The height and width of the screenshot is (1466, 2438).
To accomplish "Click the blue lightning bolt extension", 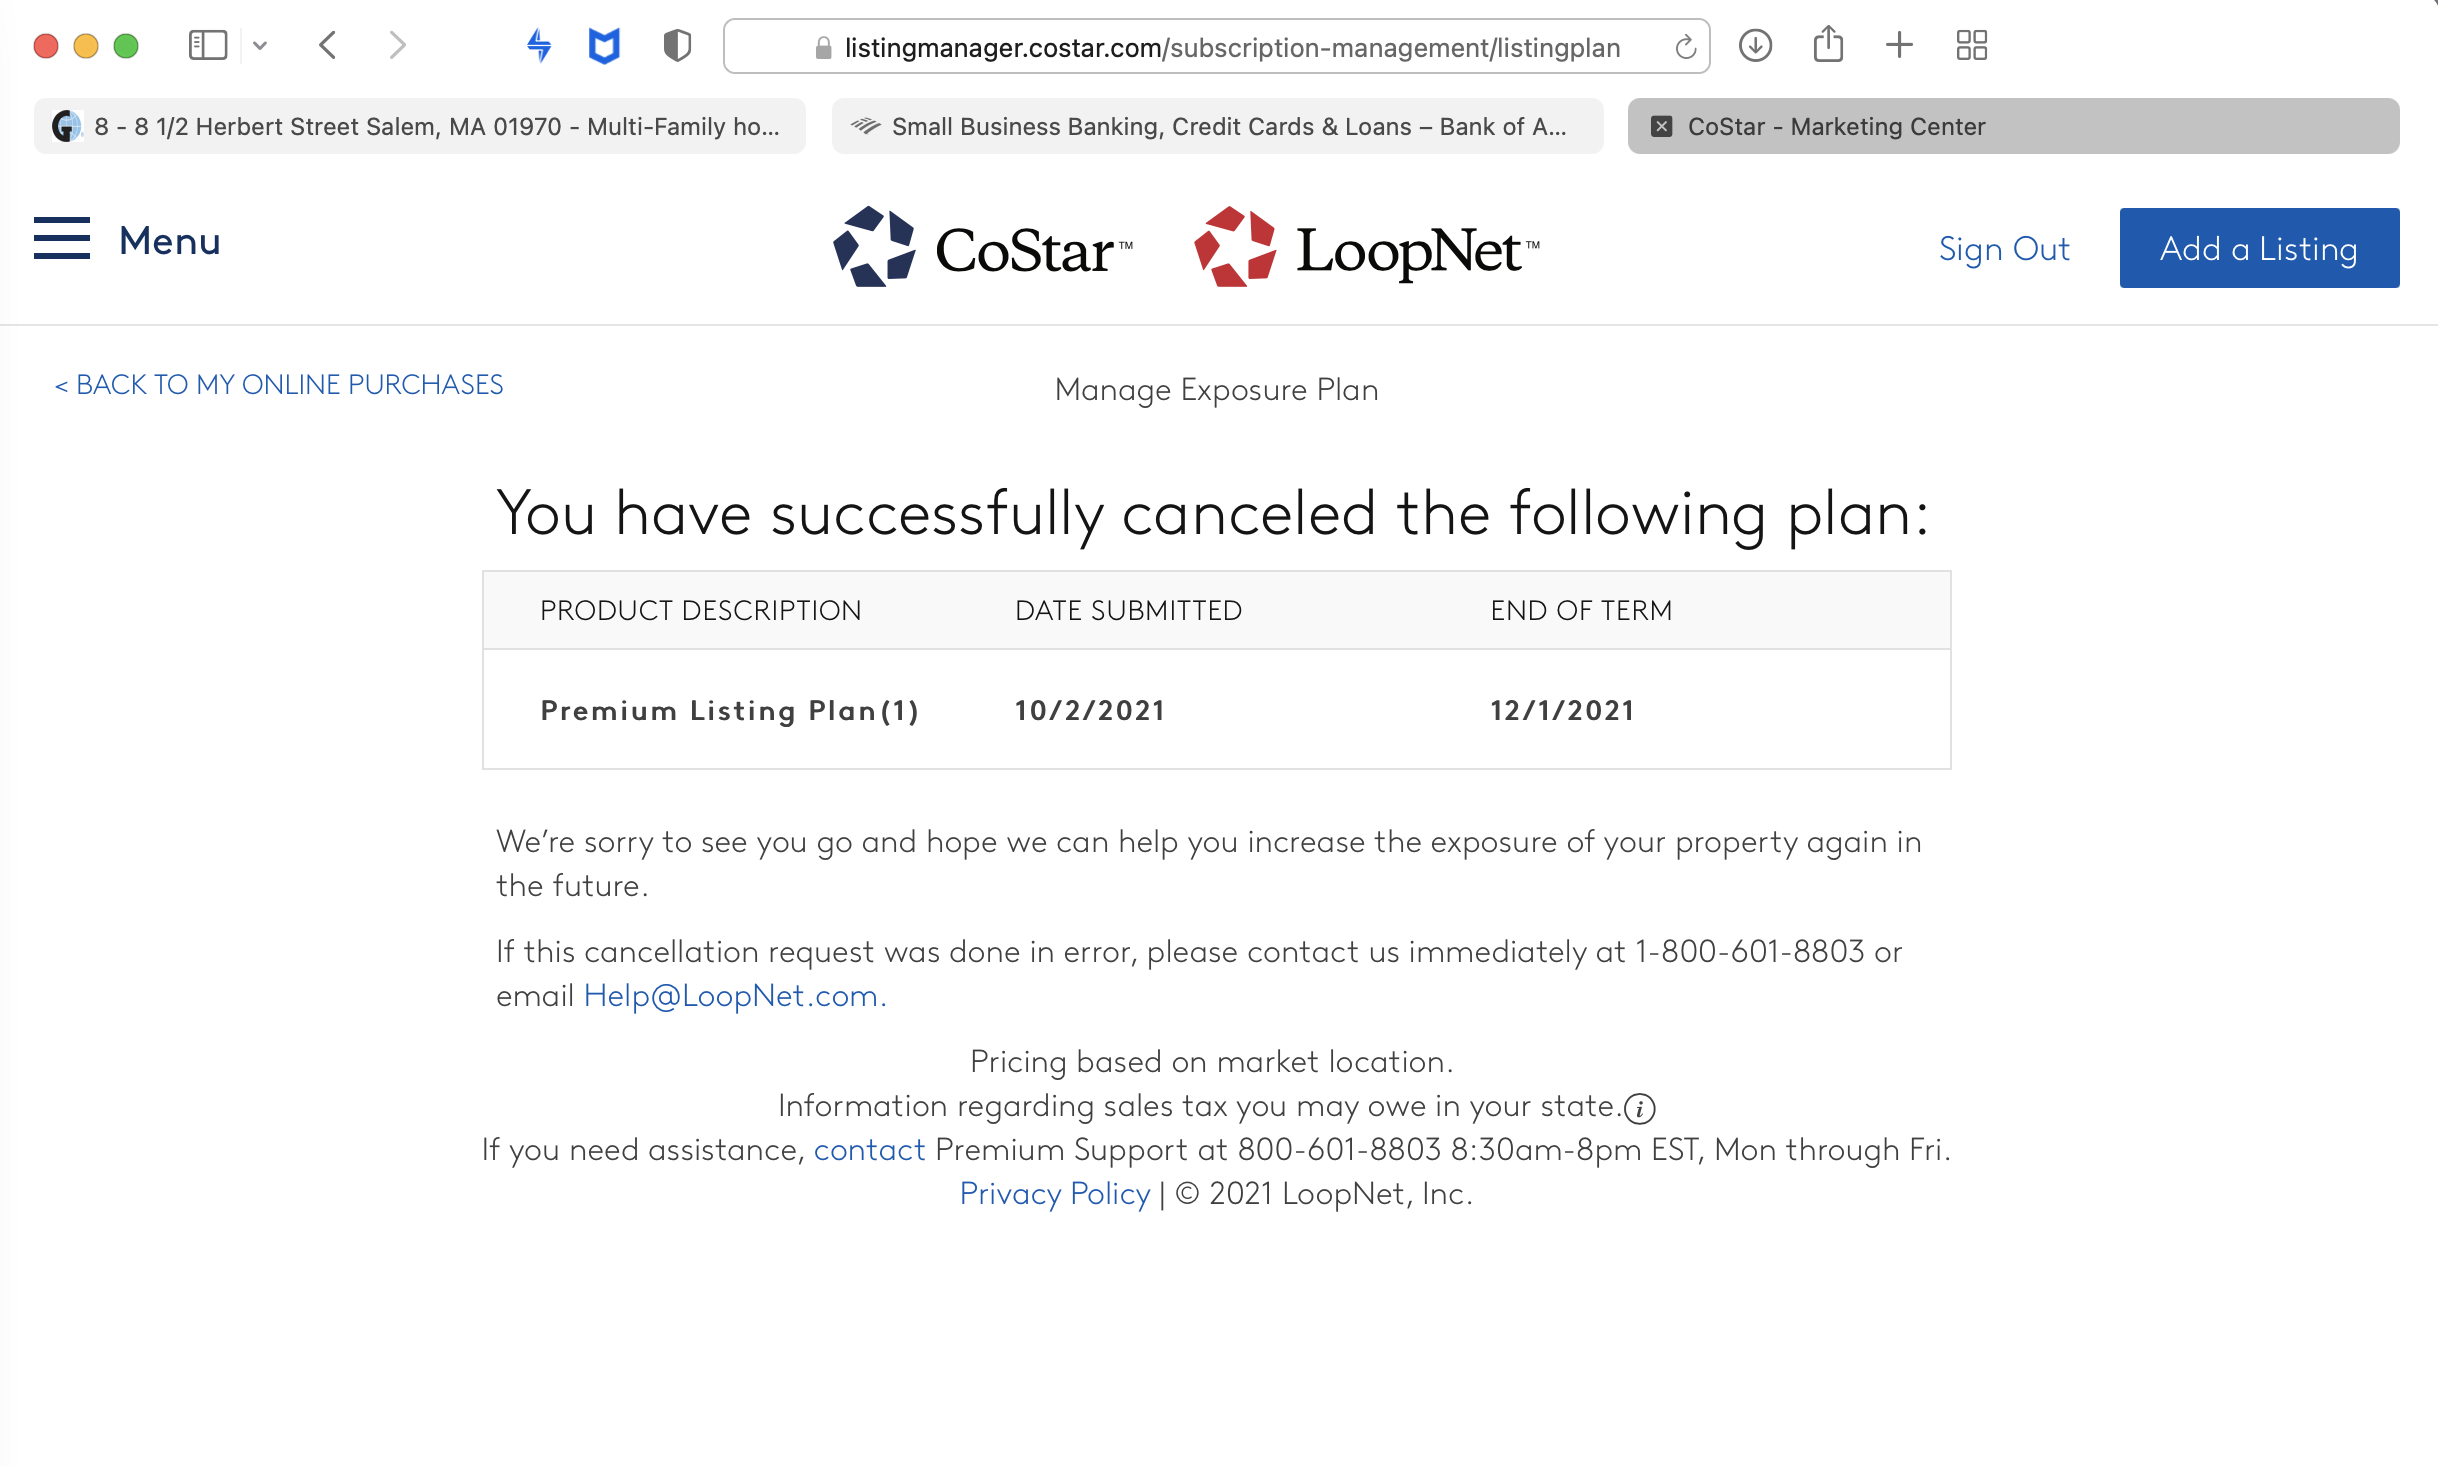I will tap(539, 45).
